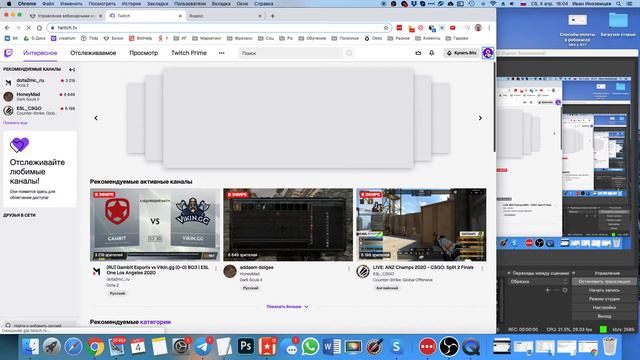
Task: Open options for the ANZ Champs stream card
Action: click(x=482, y=269)
